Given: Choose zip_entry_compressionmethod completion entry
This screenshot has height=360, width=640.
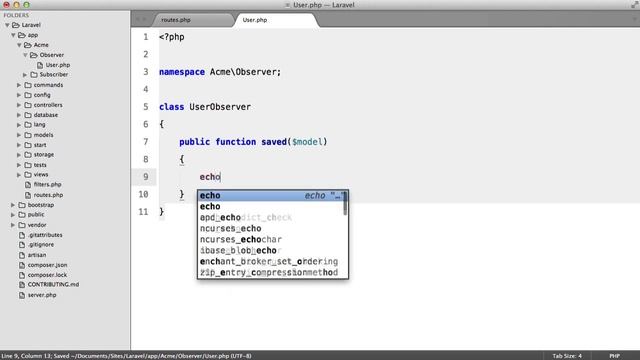Looking at the screenshot, I should point(271,273).
